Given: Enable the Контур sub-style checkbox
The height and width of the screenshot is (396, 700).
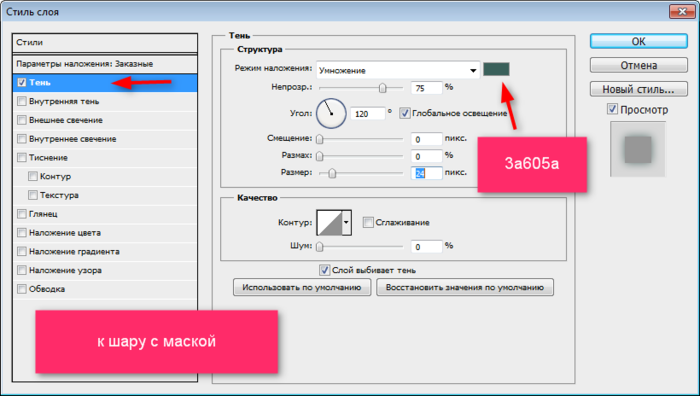Looking at the screenshot, I should [x=33, y=176].
